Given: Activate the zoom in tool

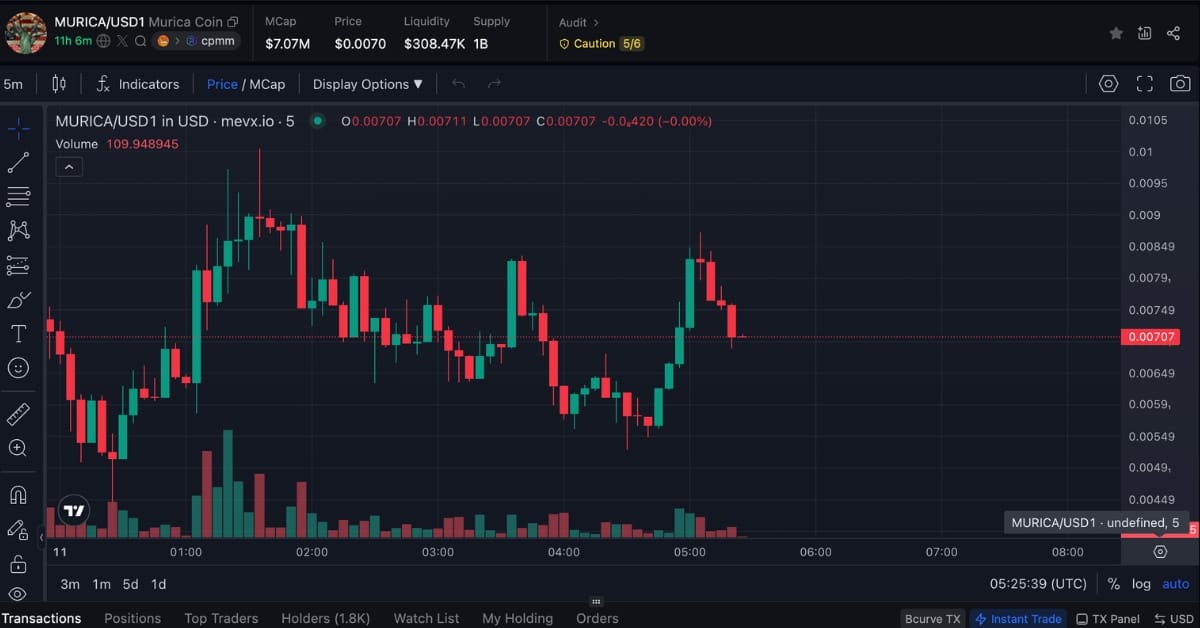Looking at the screenshot, I should [18, 448].
